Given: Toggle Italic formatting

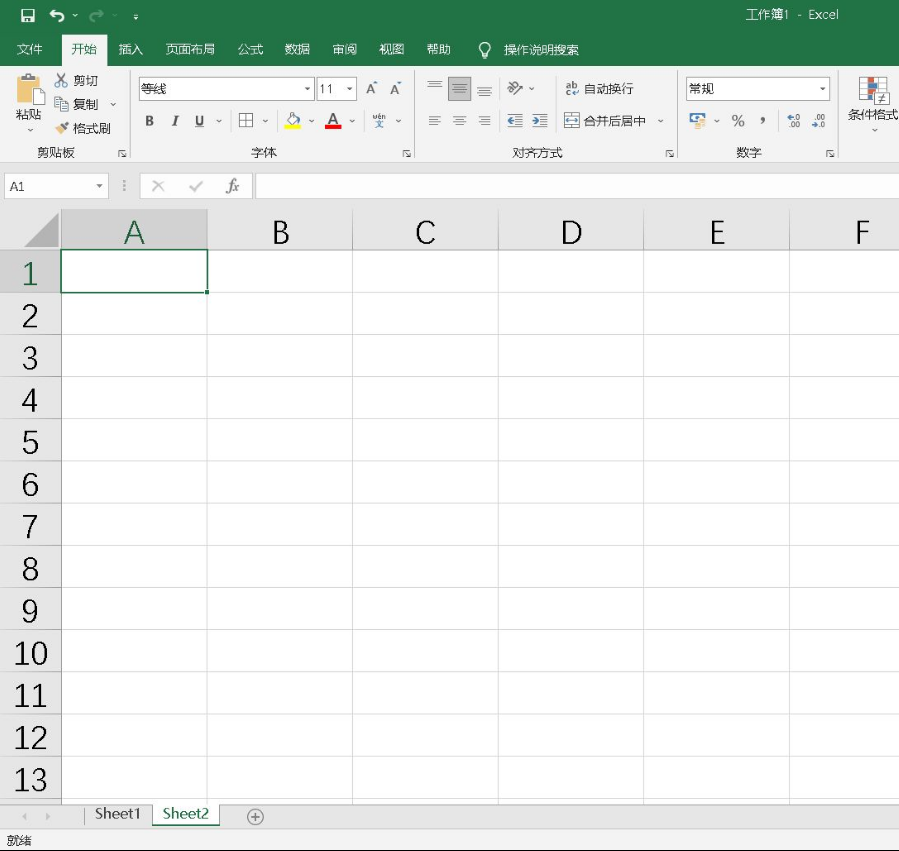Looking at the screenshot, I should 175,121.
